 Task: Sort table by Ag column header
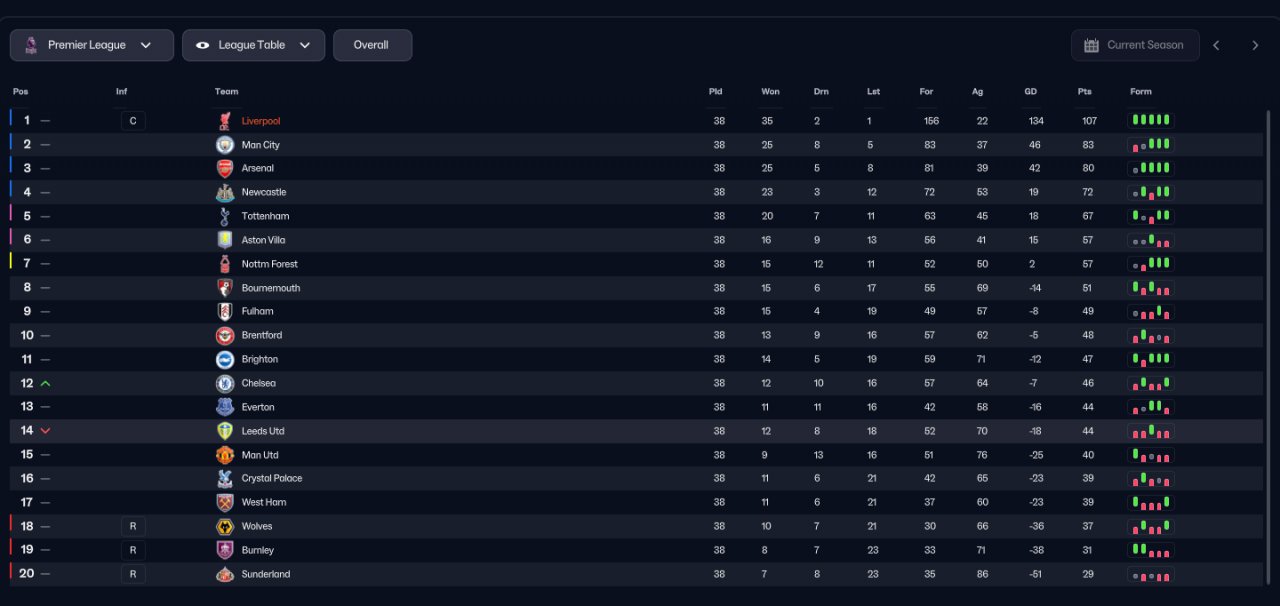tap(977, 92)
